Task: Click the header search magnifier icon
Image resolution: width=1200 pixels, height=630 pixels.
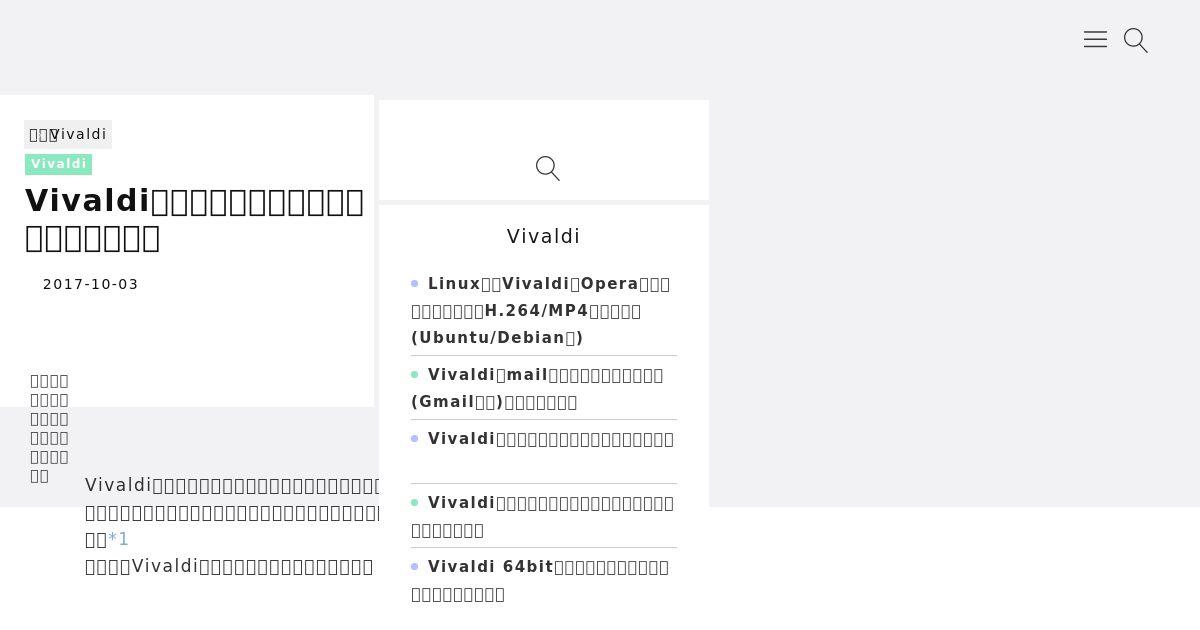Action: 1136,40
